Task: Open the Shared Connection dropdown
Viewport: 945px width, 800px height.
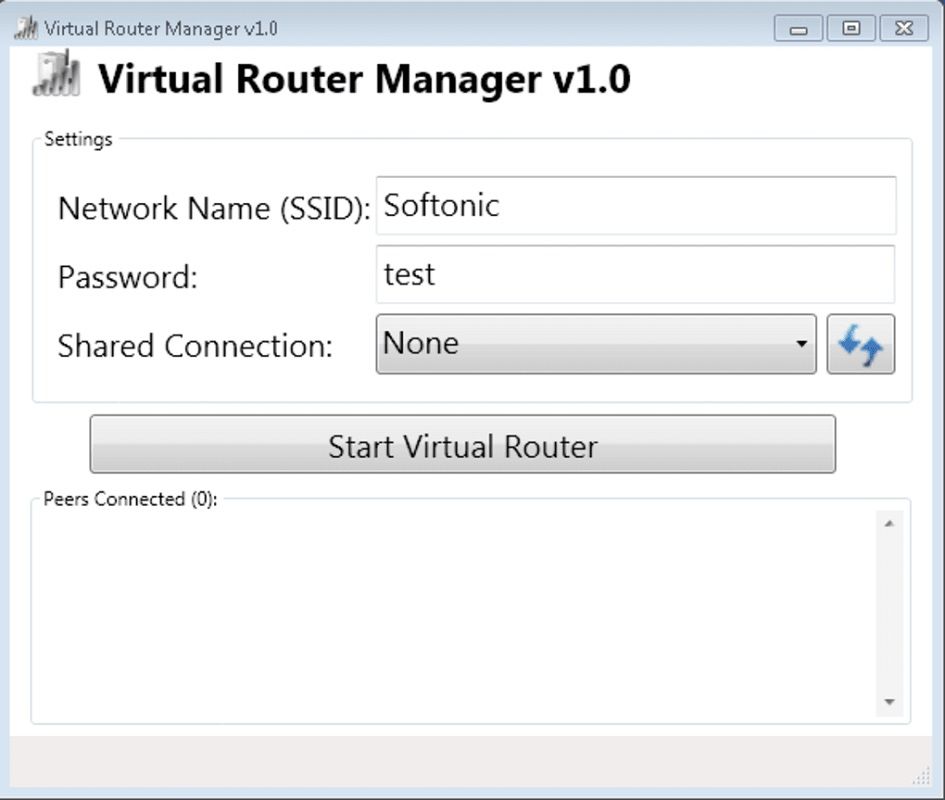Action: 596,344
